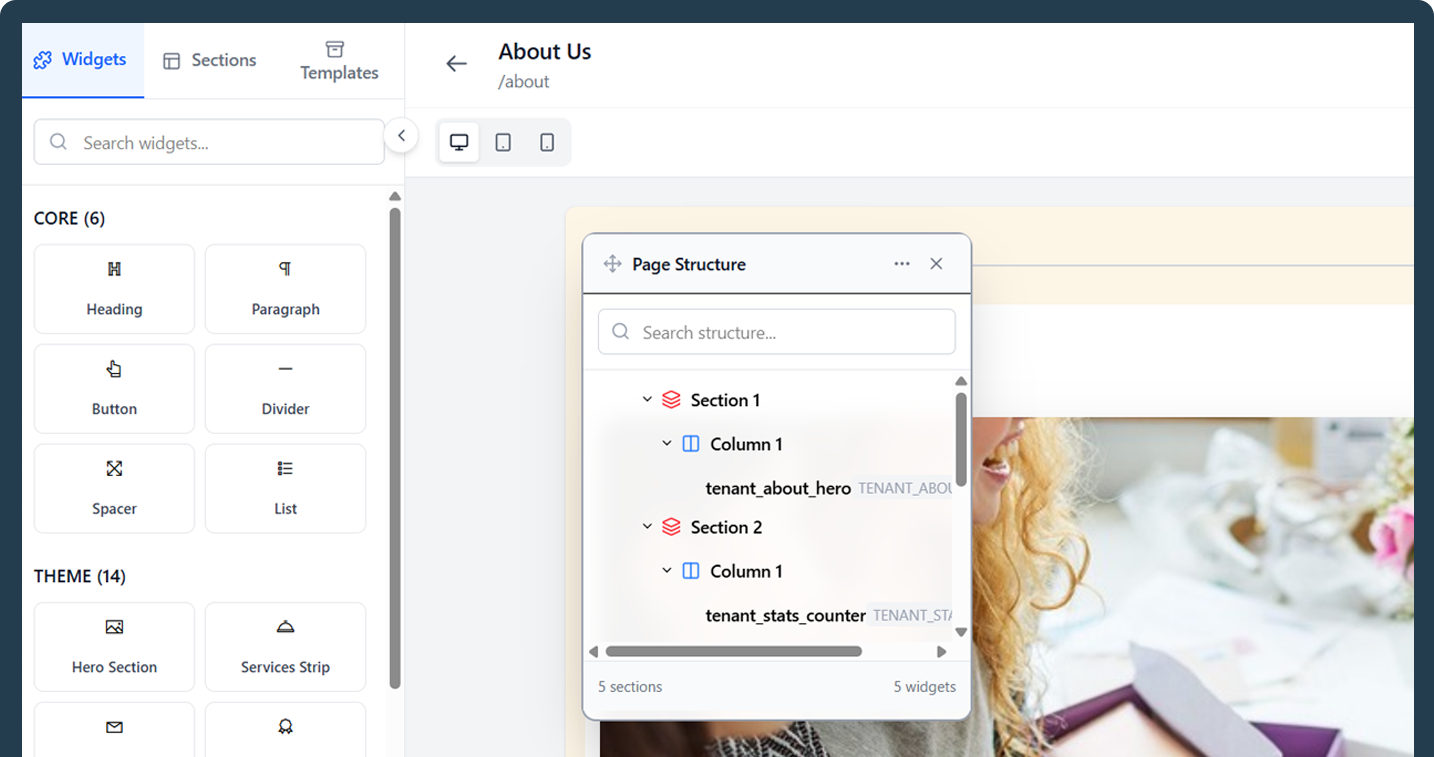Insert the Spacer widget
1434x757 pixels.
coord(114,489)
